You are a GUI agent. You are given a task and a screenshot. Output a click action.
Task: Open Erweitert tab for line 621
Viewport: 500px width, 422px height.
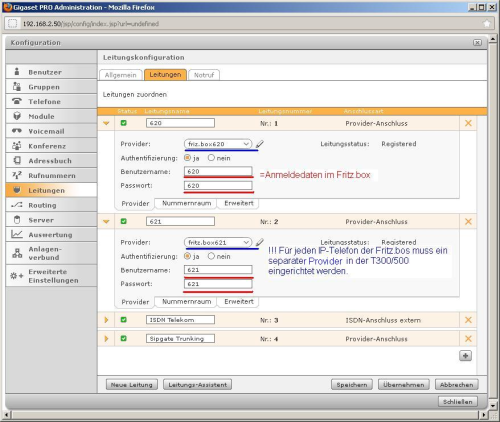tap(238, 302)
